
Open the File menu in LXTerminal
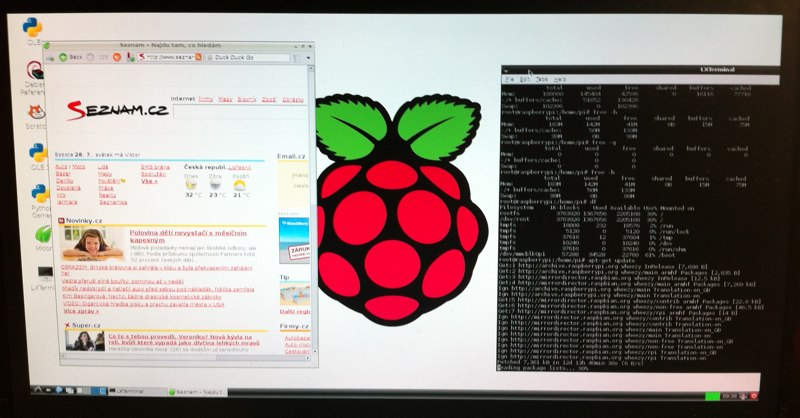[509, 80]
